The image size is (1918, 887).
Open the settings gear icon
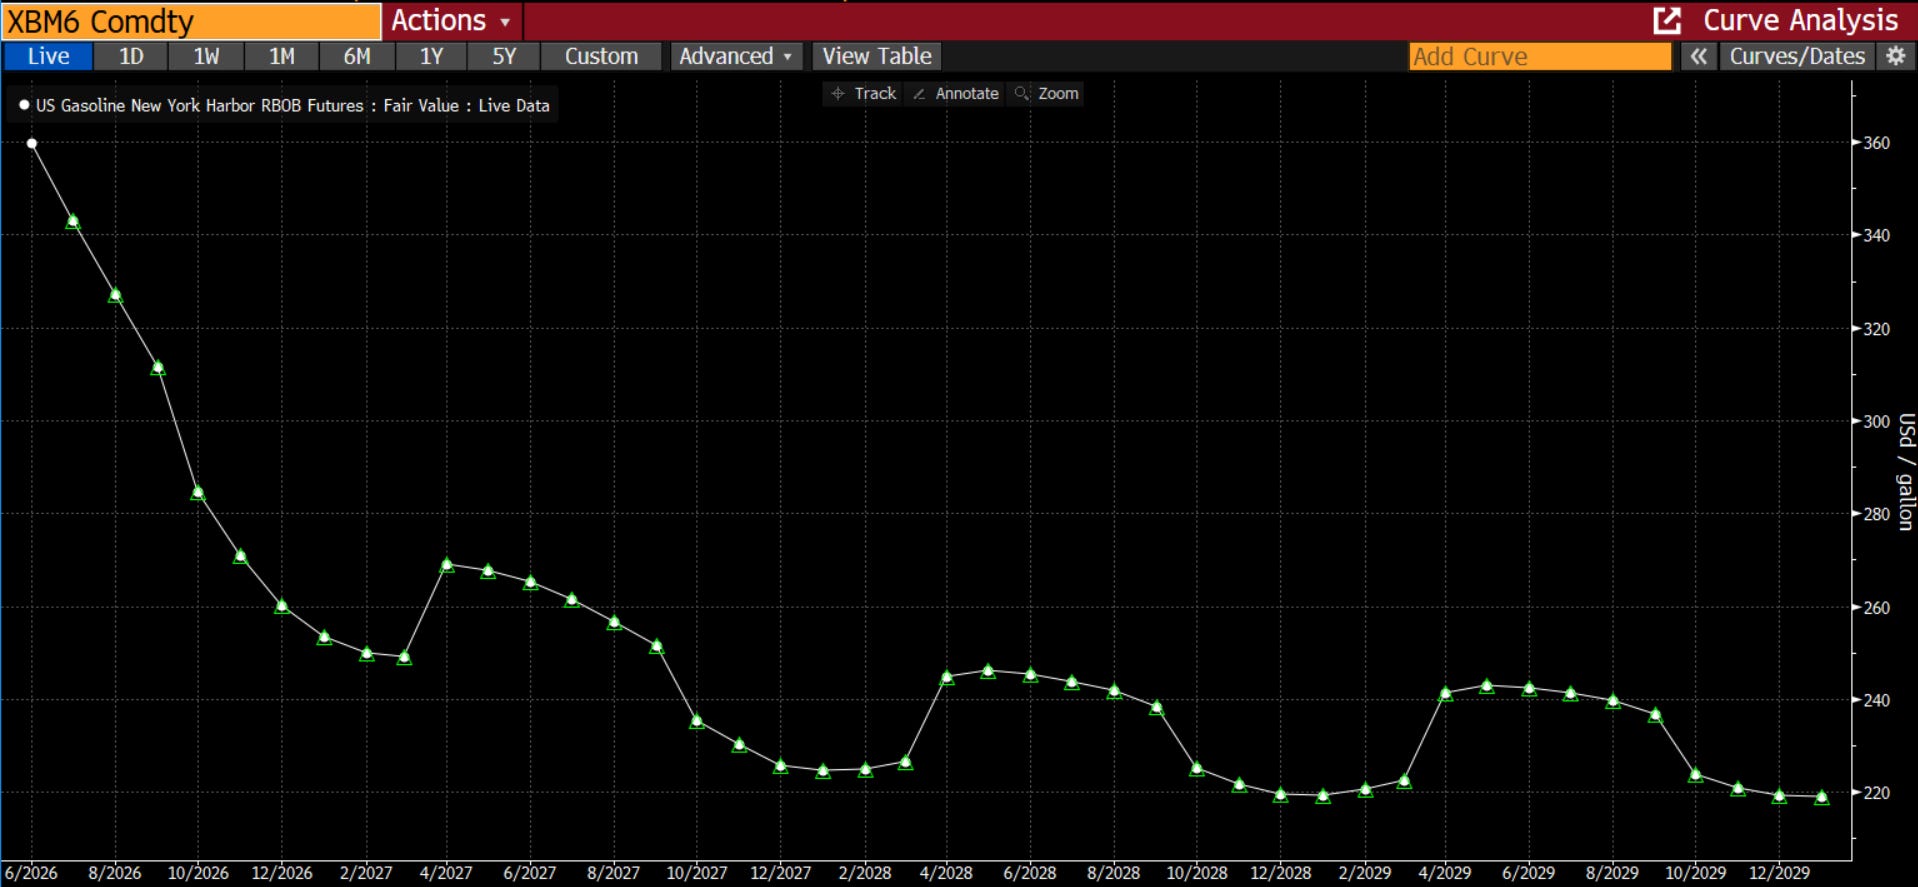pos(1895,56)
